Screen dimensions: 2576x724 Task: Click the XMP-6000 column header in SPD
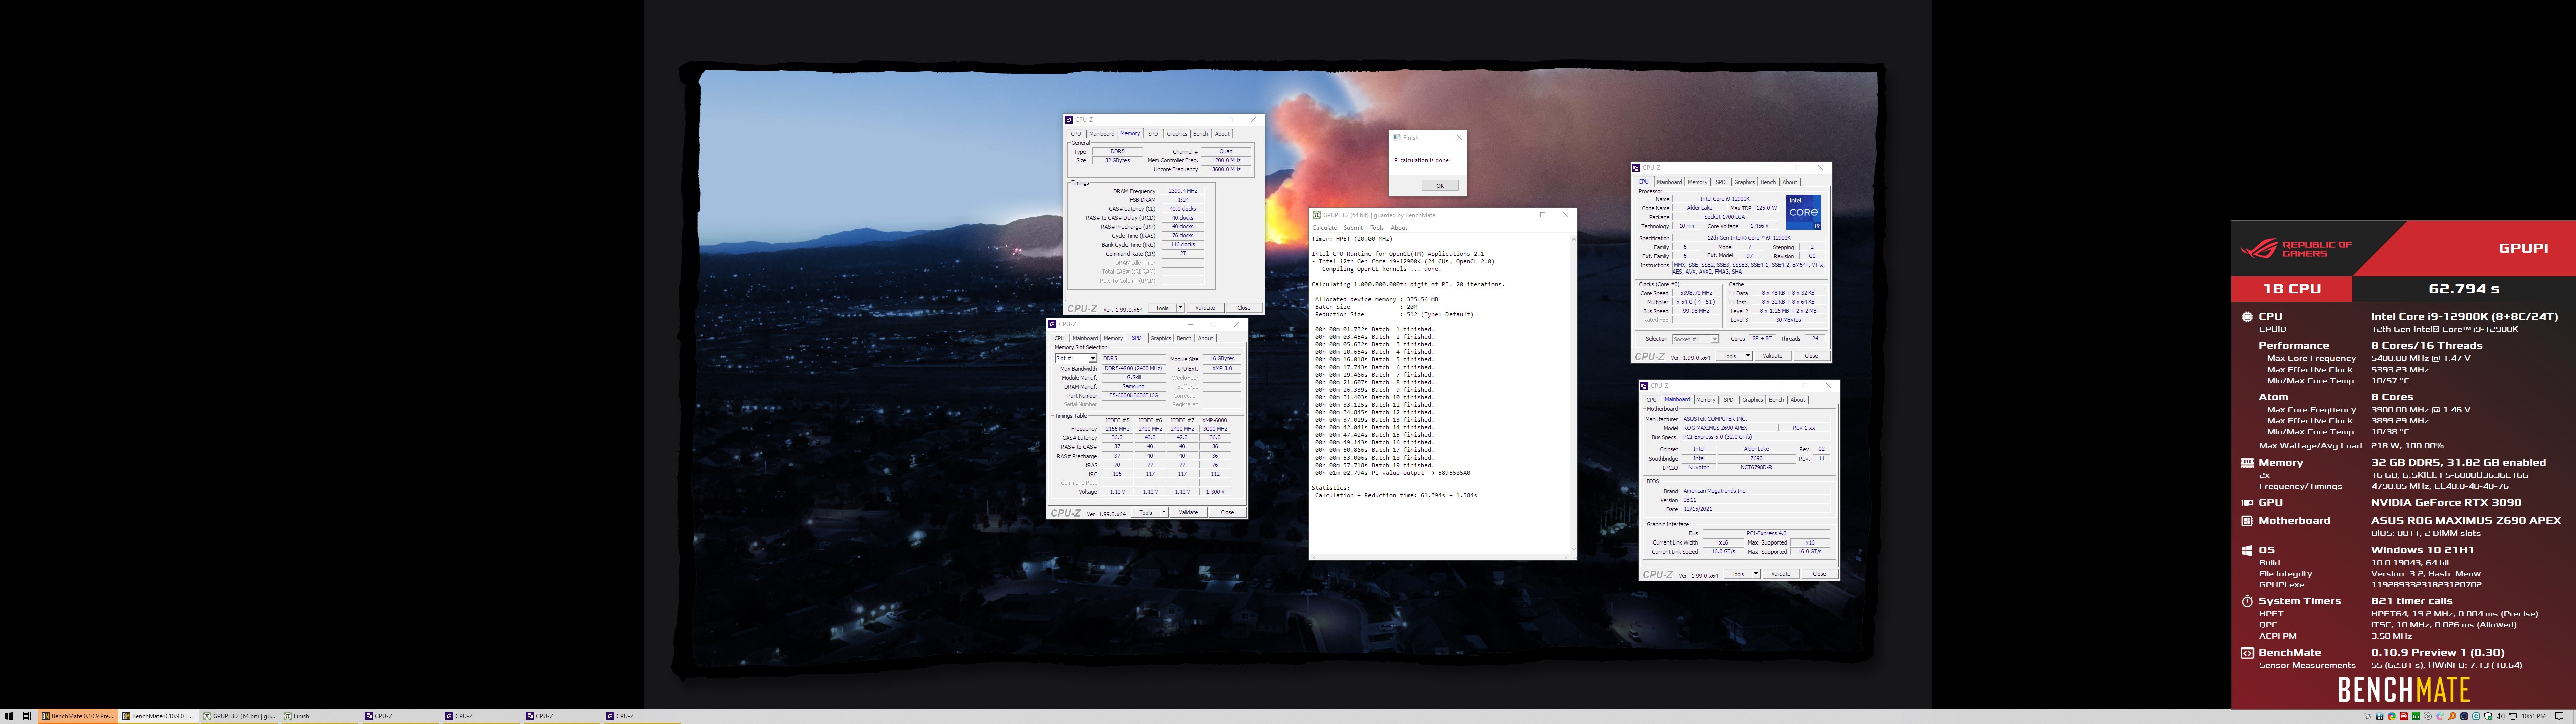tap(1214, 420)
